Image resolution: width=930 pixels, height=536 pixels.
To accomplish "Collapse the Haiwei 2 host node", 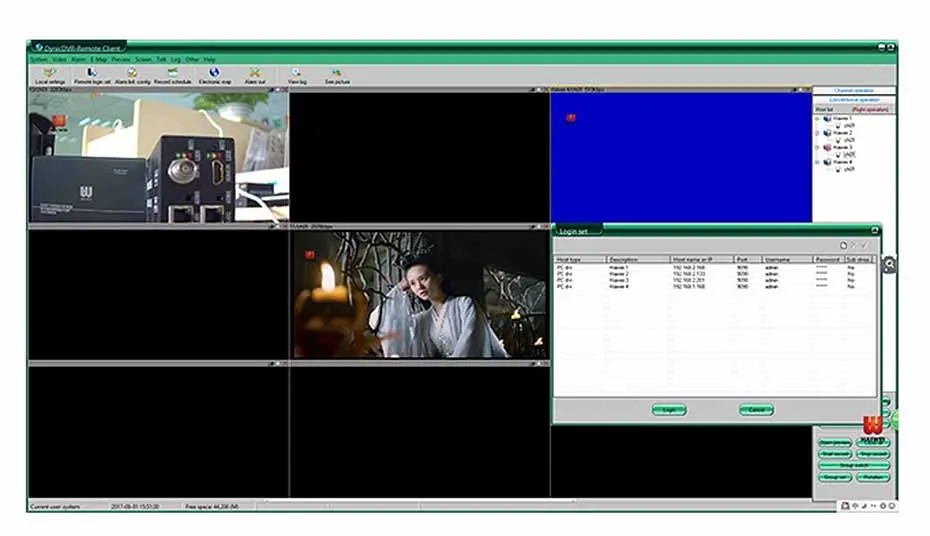I will pyautogui.click(x=818, y=133).
